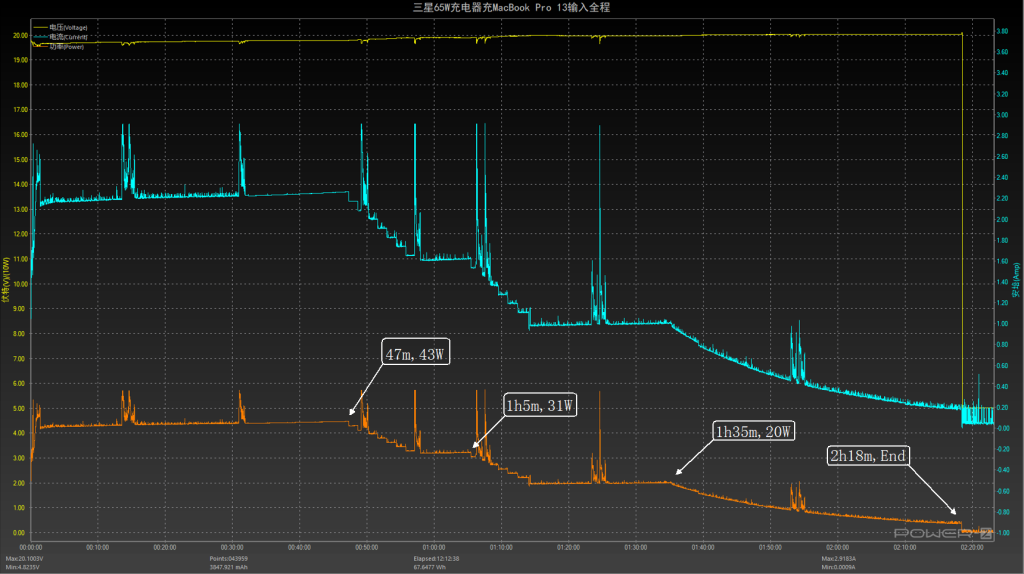Click the 00:00:00 time axis label

(31, 548)
